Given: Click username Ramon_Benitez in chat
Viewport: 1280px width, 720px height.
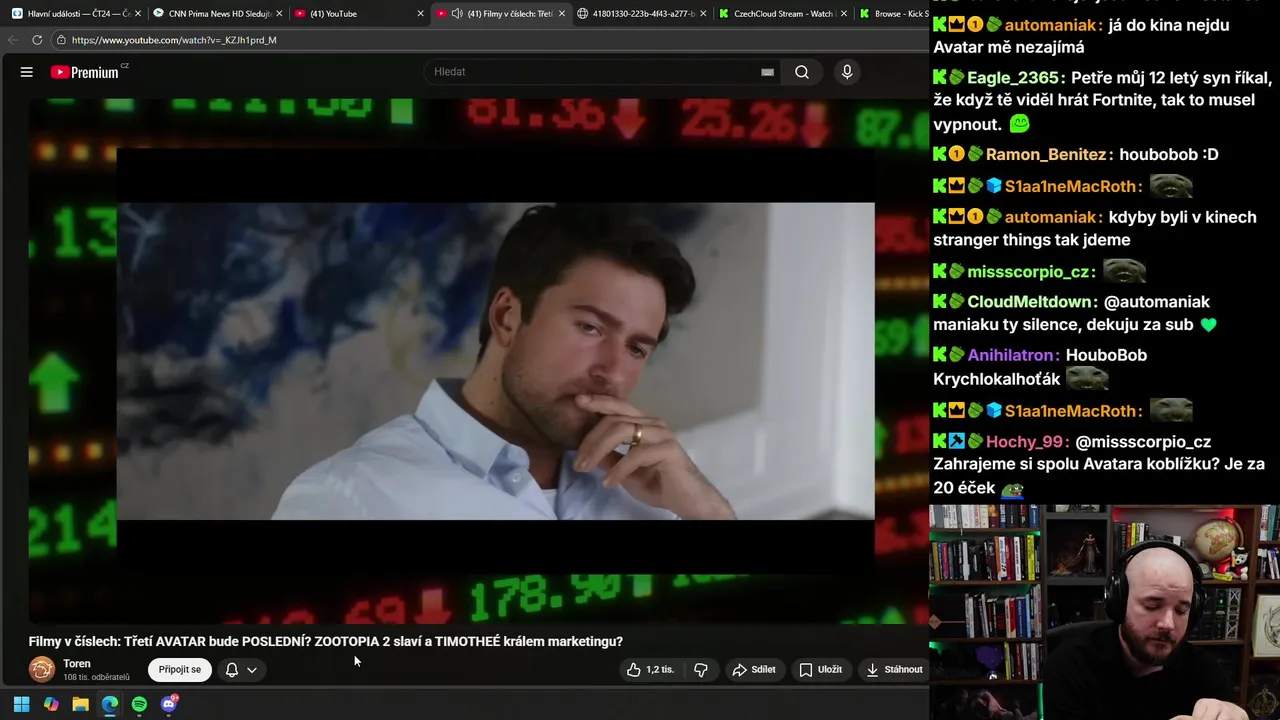Looking at the screenshot, I should point(1047,155).
